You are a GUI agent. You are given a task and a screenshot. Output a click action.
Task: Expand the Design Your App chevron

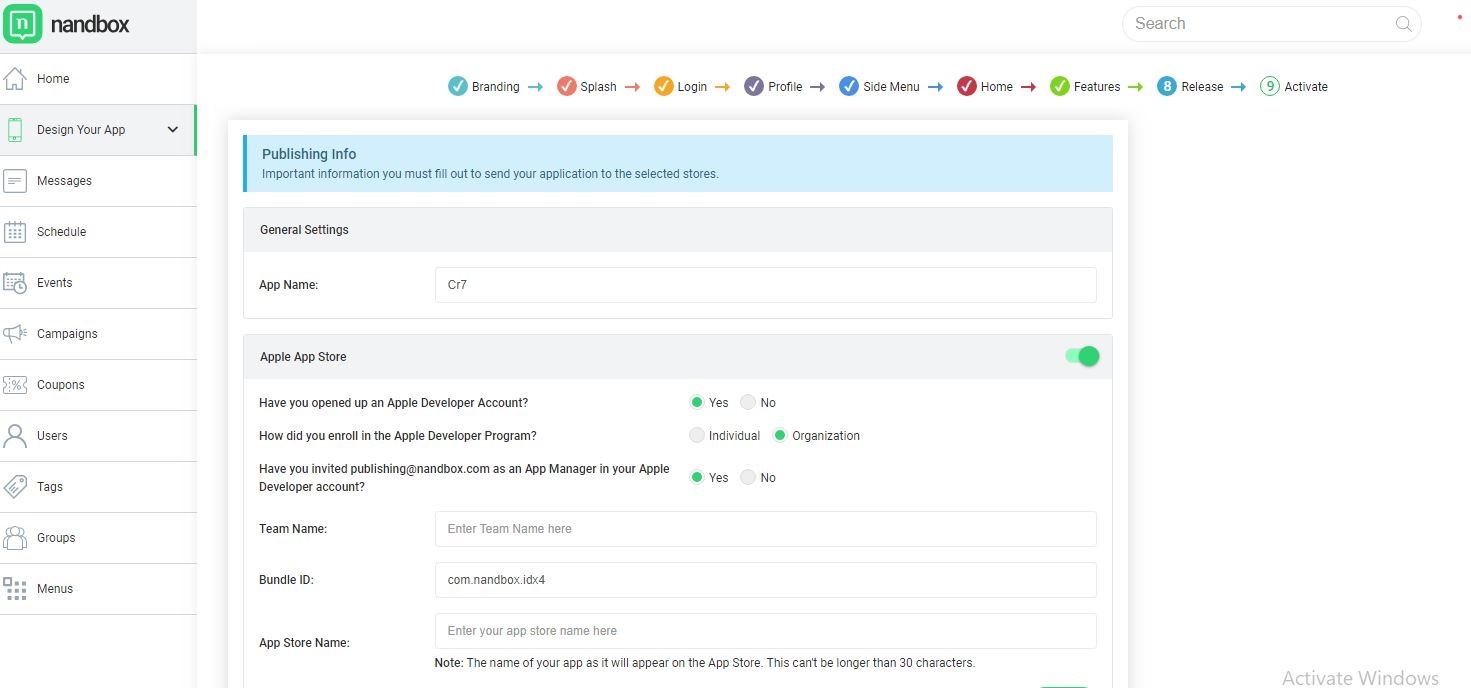(172, 129)
